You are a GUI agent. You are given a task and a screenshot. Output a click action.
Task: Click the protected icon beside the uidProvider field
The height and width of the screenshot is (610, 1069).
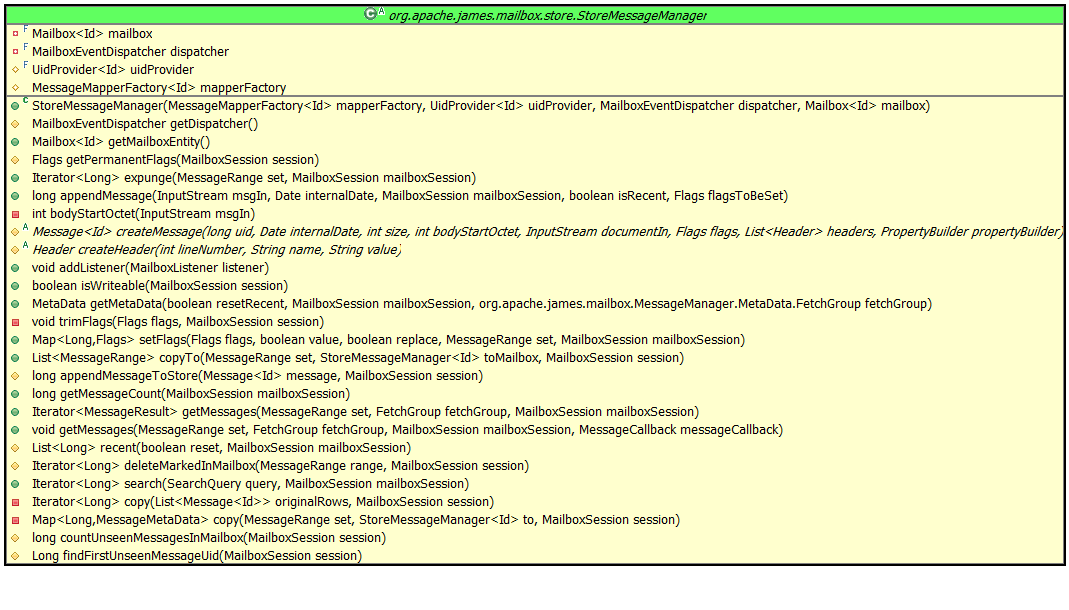15,70
